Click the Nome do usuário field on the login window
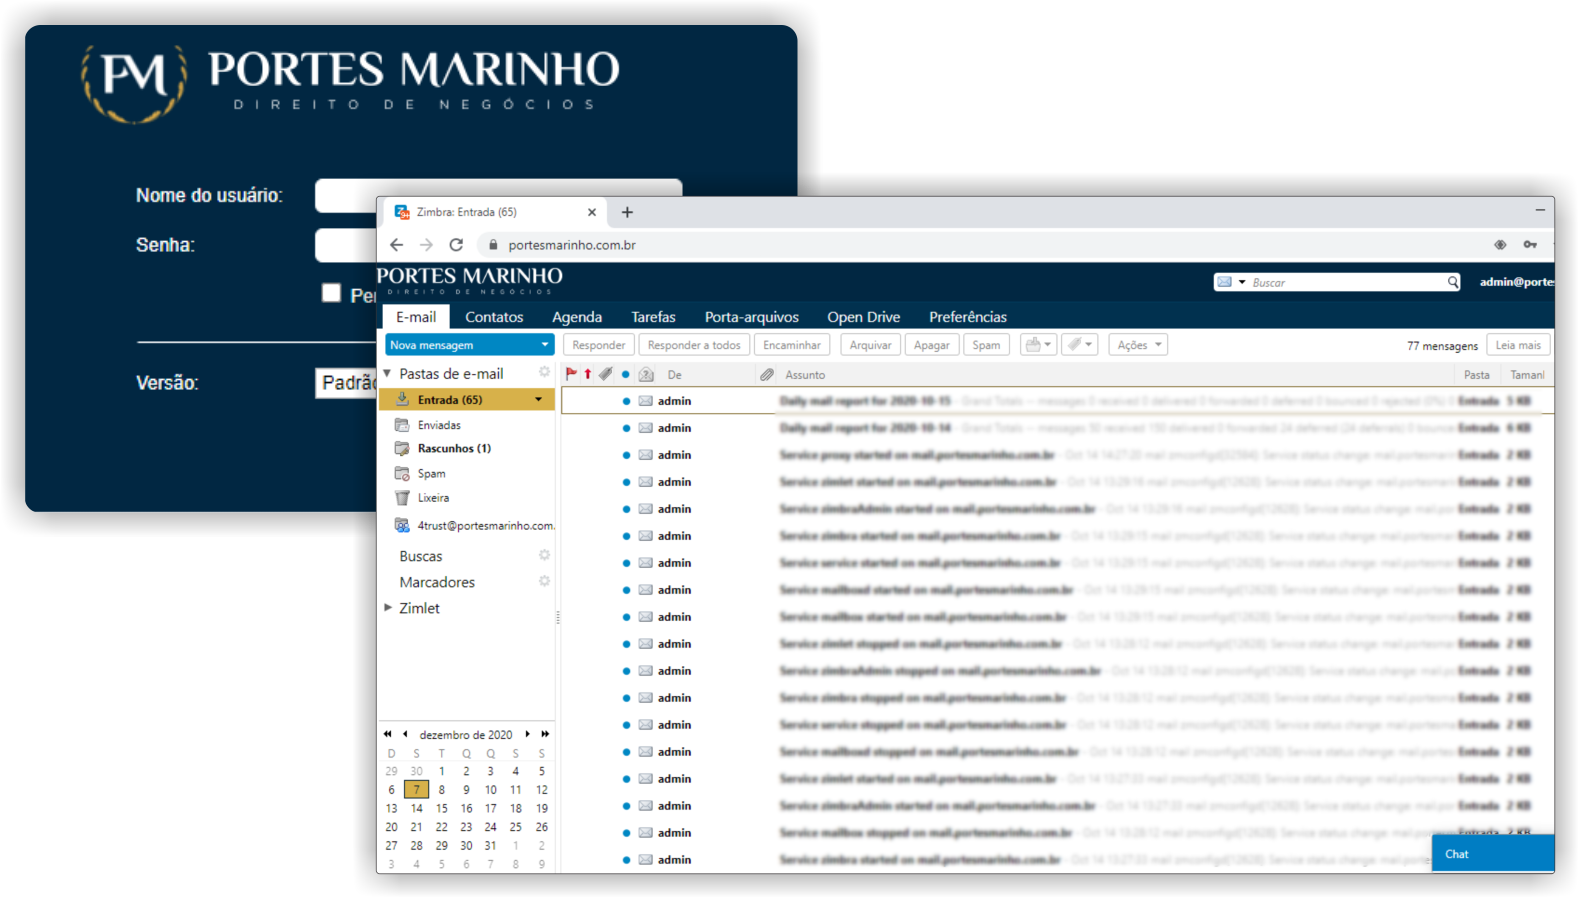The width and height of the screenshot is (1579, 898). pos(498,196)
